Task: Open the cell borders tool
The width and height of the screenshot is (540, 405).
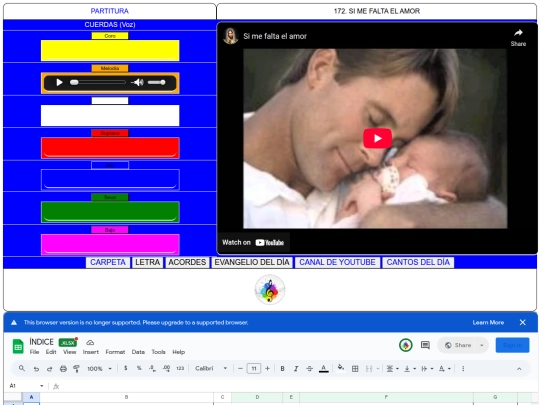Action: [355, 368]
